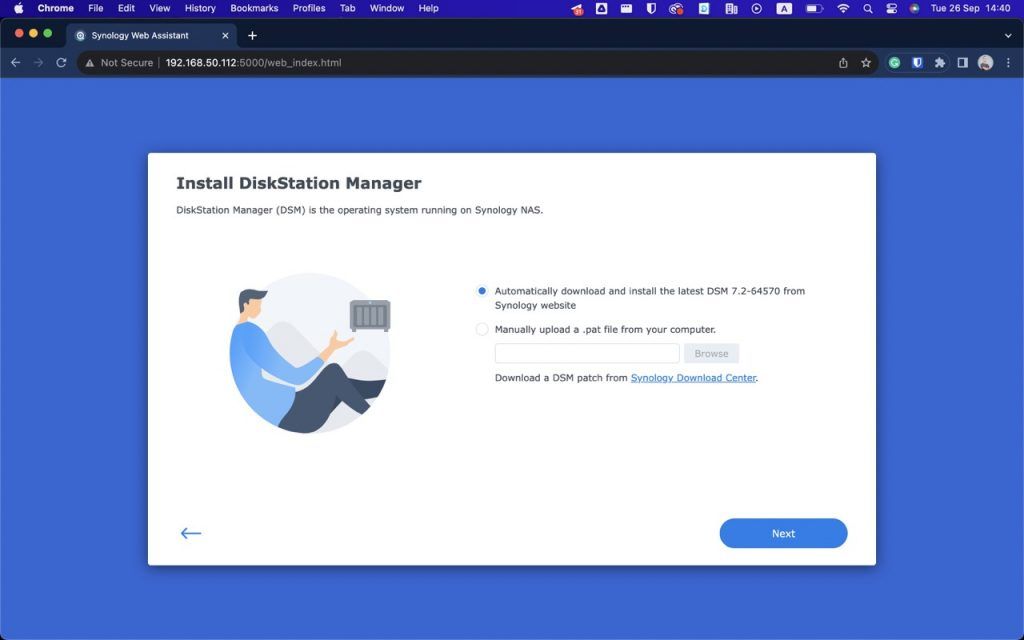Open the Window menu
1024x640 pixels.
(387, 8)
